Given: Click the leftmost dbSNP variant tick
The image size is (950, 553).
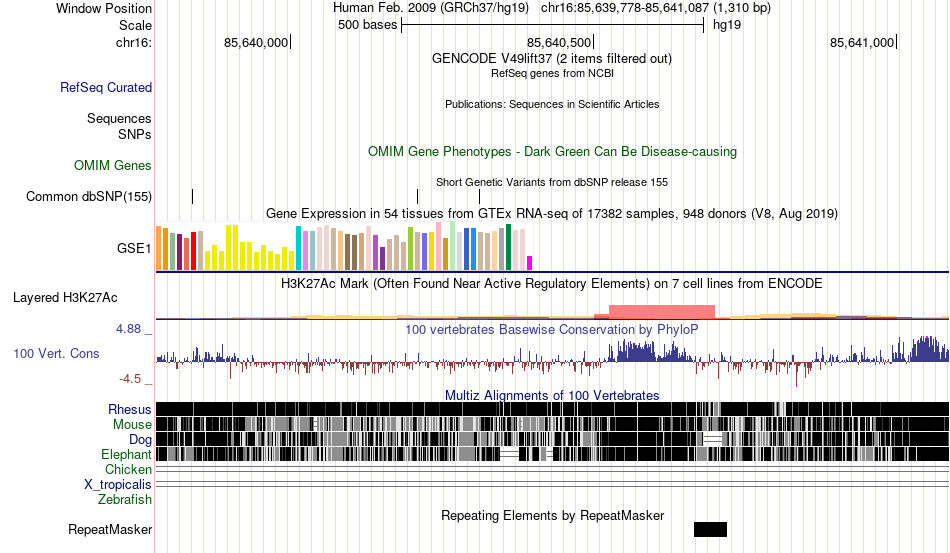Looking at the screenshot, I should pyautogui.click(x=193, y=196).
